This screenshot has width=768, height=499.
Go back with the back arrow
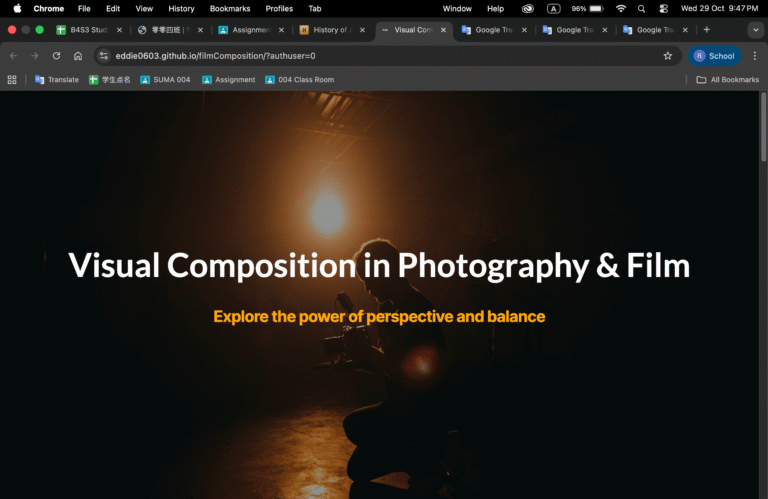pyautogui.click(x=13, y=56)
